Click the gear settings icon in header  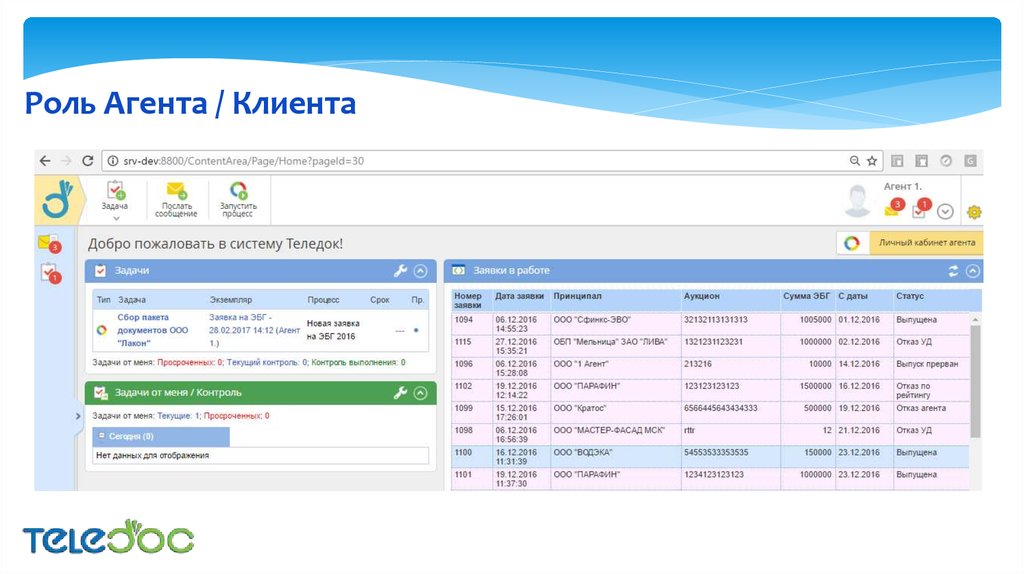(x=973, y=212)
